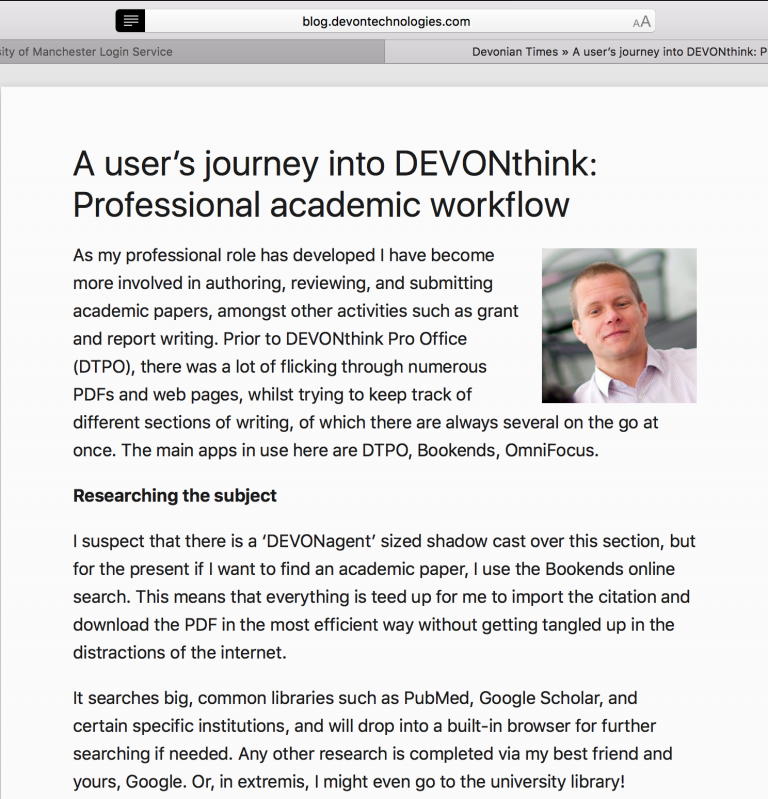Image resolution: width=768 pixels, height=799 pixels.
Task: Click the paragraph starting 'It searches big, common'
Action: click(373, 739)
